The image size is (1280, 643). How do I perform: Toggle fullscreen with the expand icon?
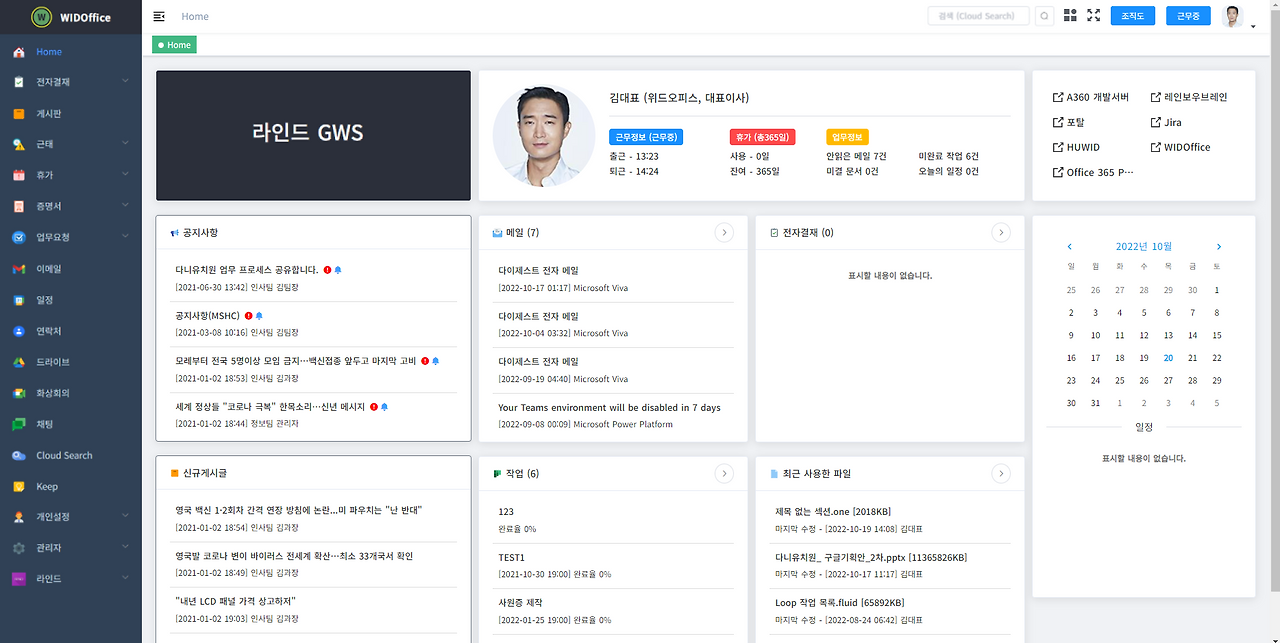tap(1093, 16)
